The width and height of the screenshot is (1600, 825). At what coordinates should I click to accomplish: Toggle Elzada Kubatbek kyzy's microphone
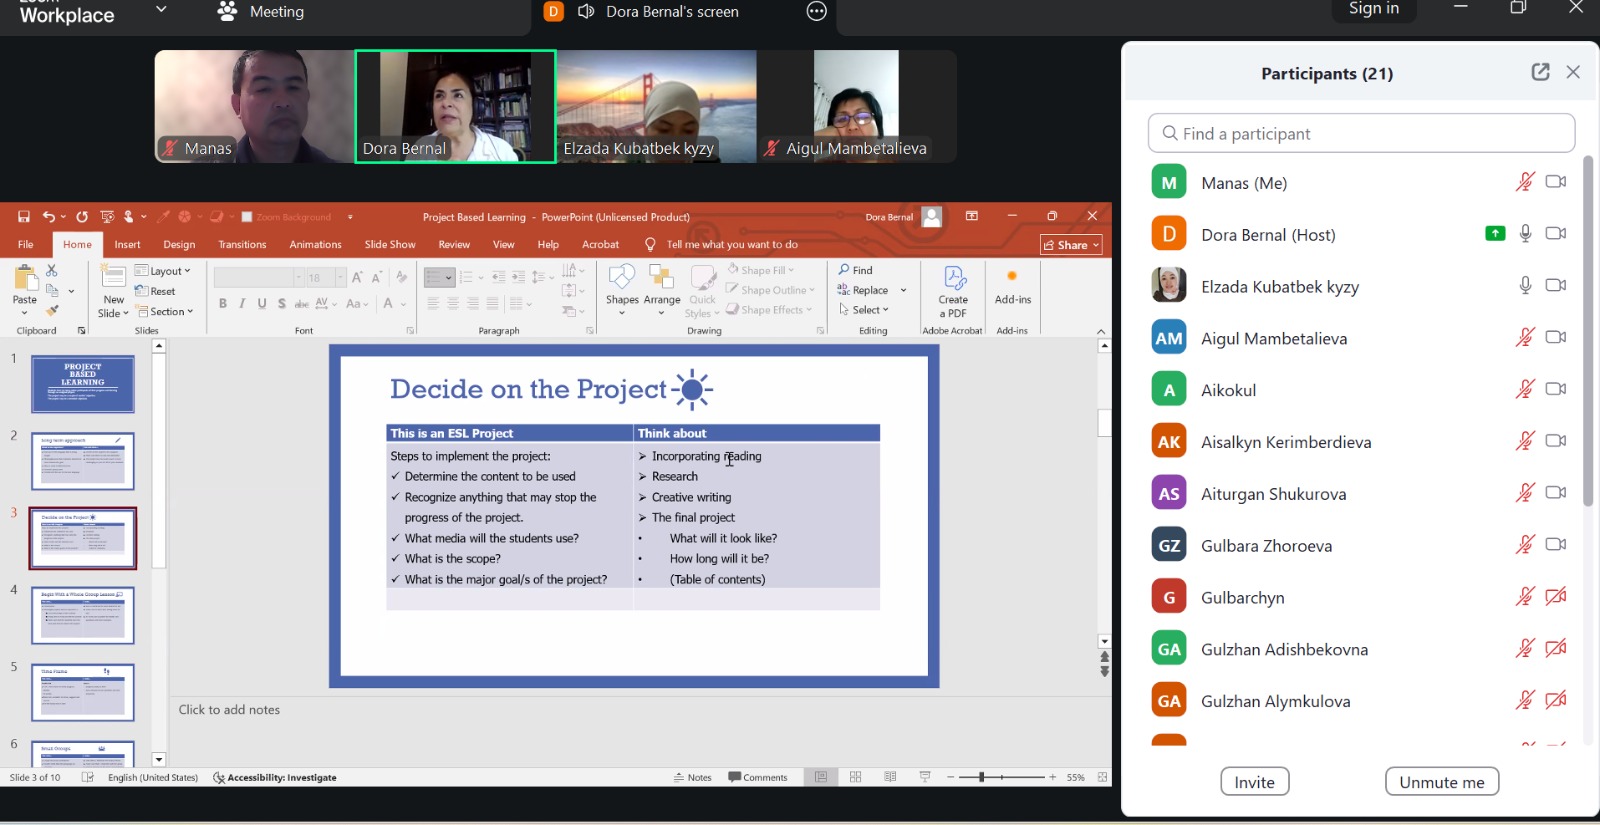coord(1525,286)
